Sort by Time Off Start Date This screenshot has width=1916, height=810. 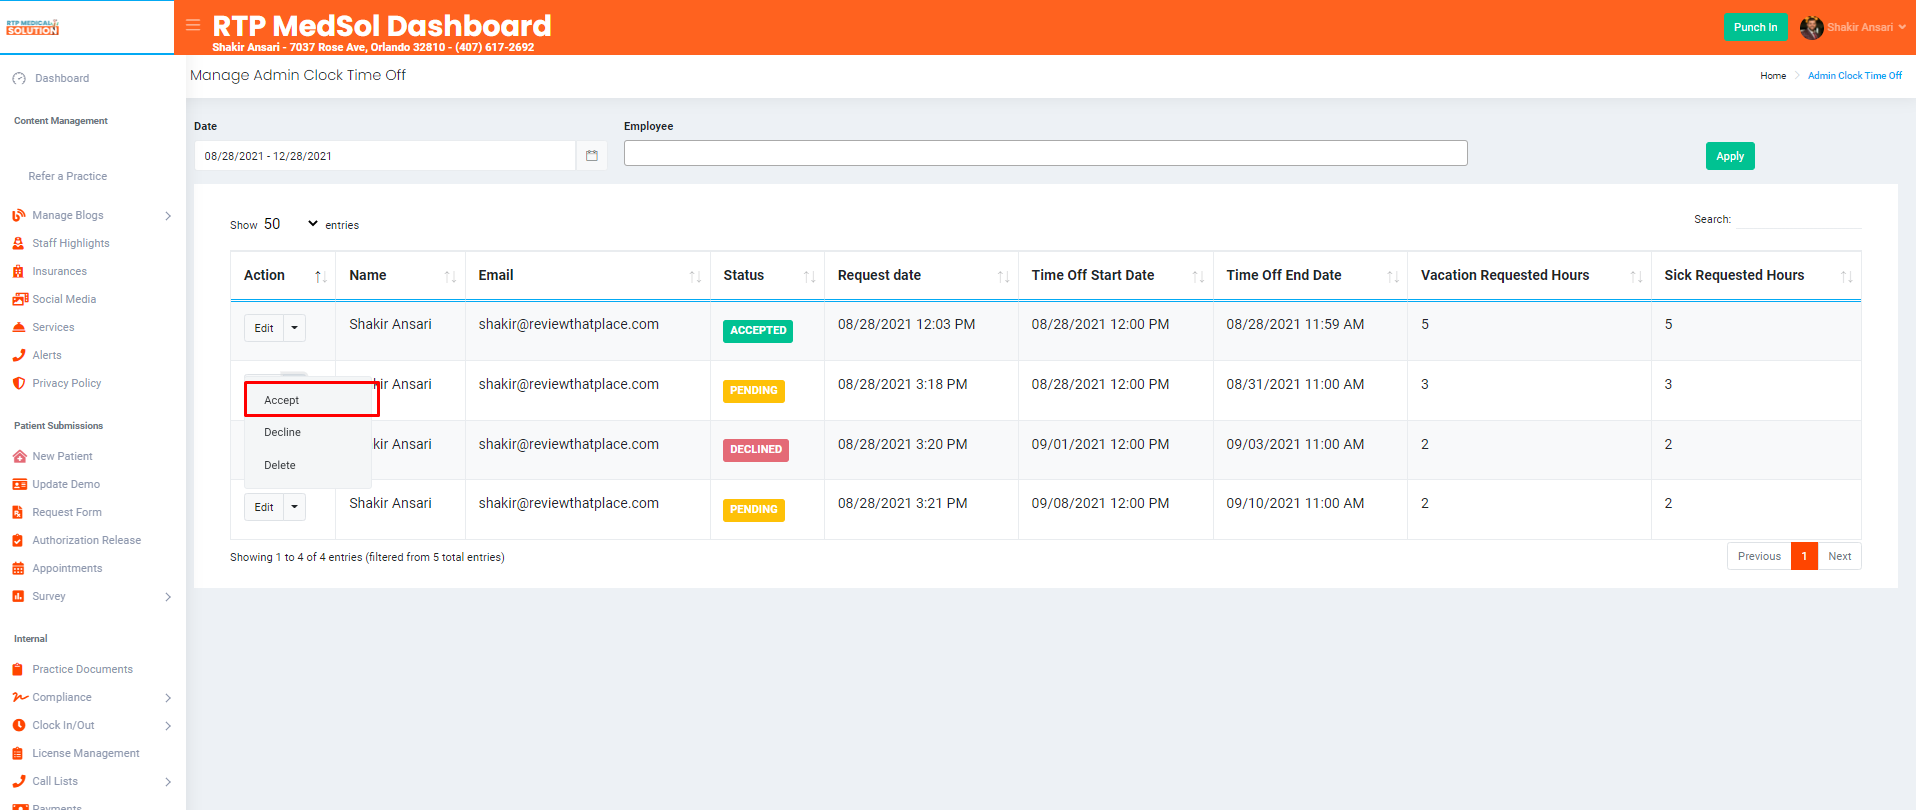(1116, 275)
